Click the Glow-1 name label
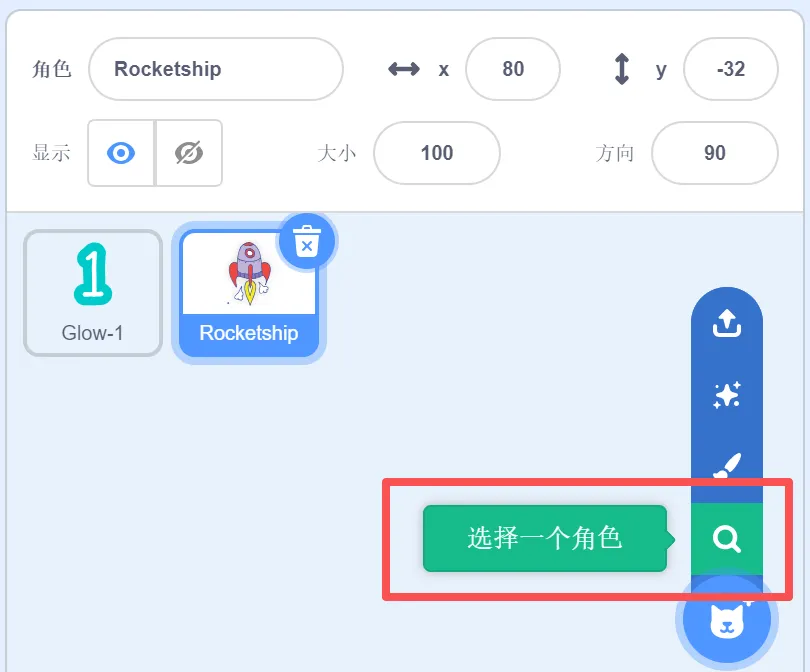 [x=93, y=333]
